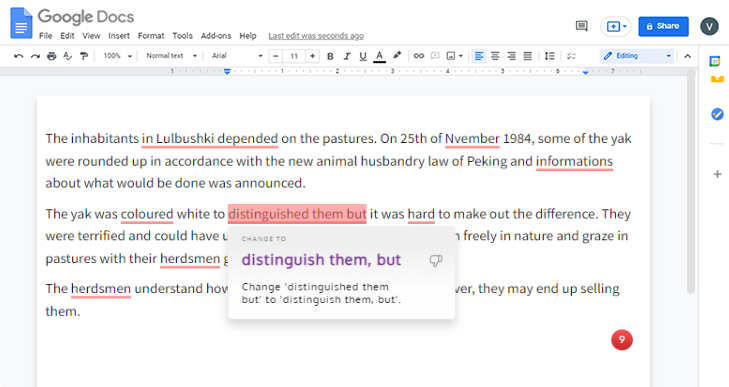Click the Google Docs home icon

(x=21, y=23)
